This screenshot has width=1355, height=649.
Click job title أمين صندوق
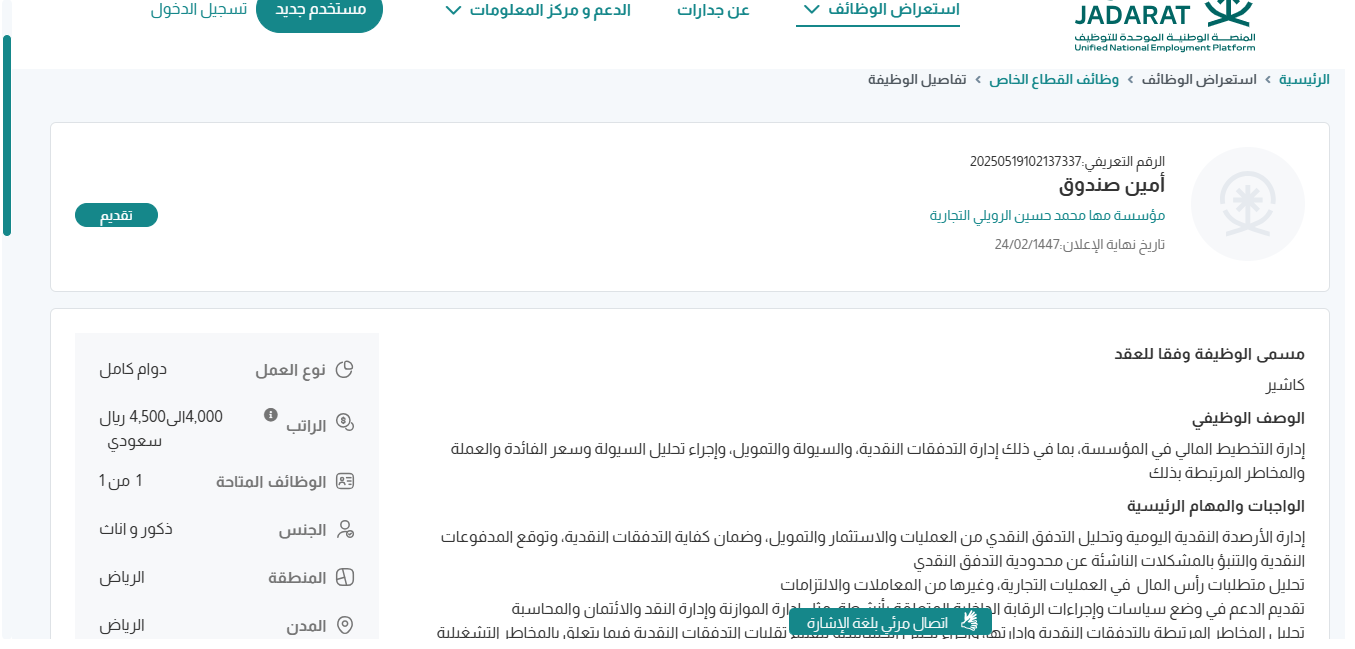point(1112,185)
